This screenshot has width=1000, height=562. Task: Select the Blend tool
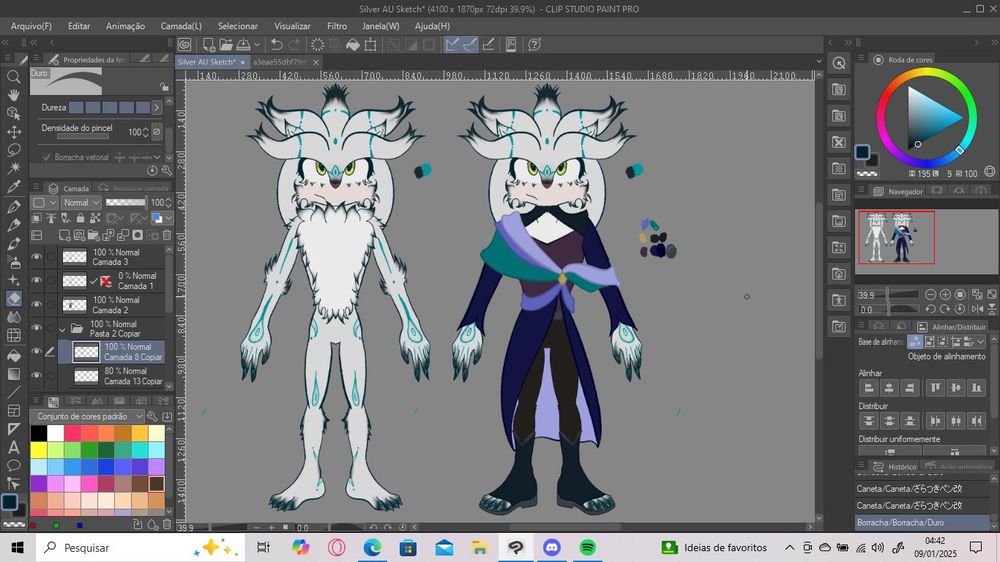[13, 316]
